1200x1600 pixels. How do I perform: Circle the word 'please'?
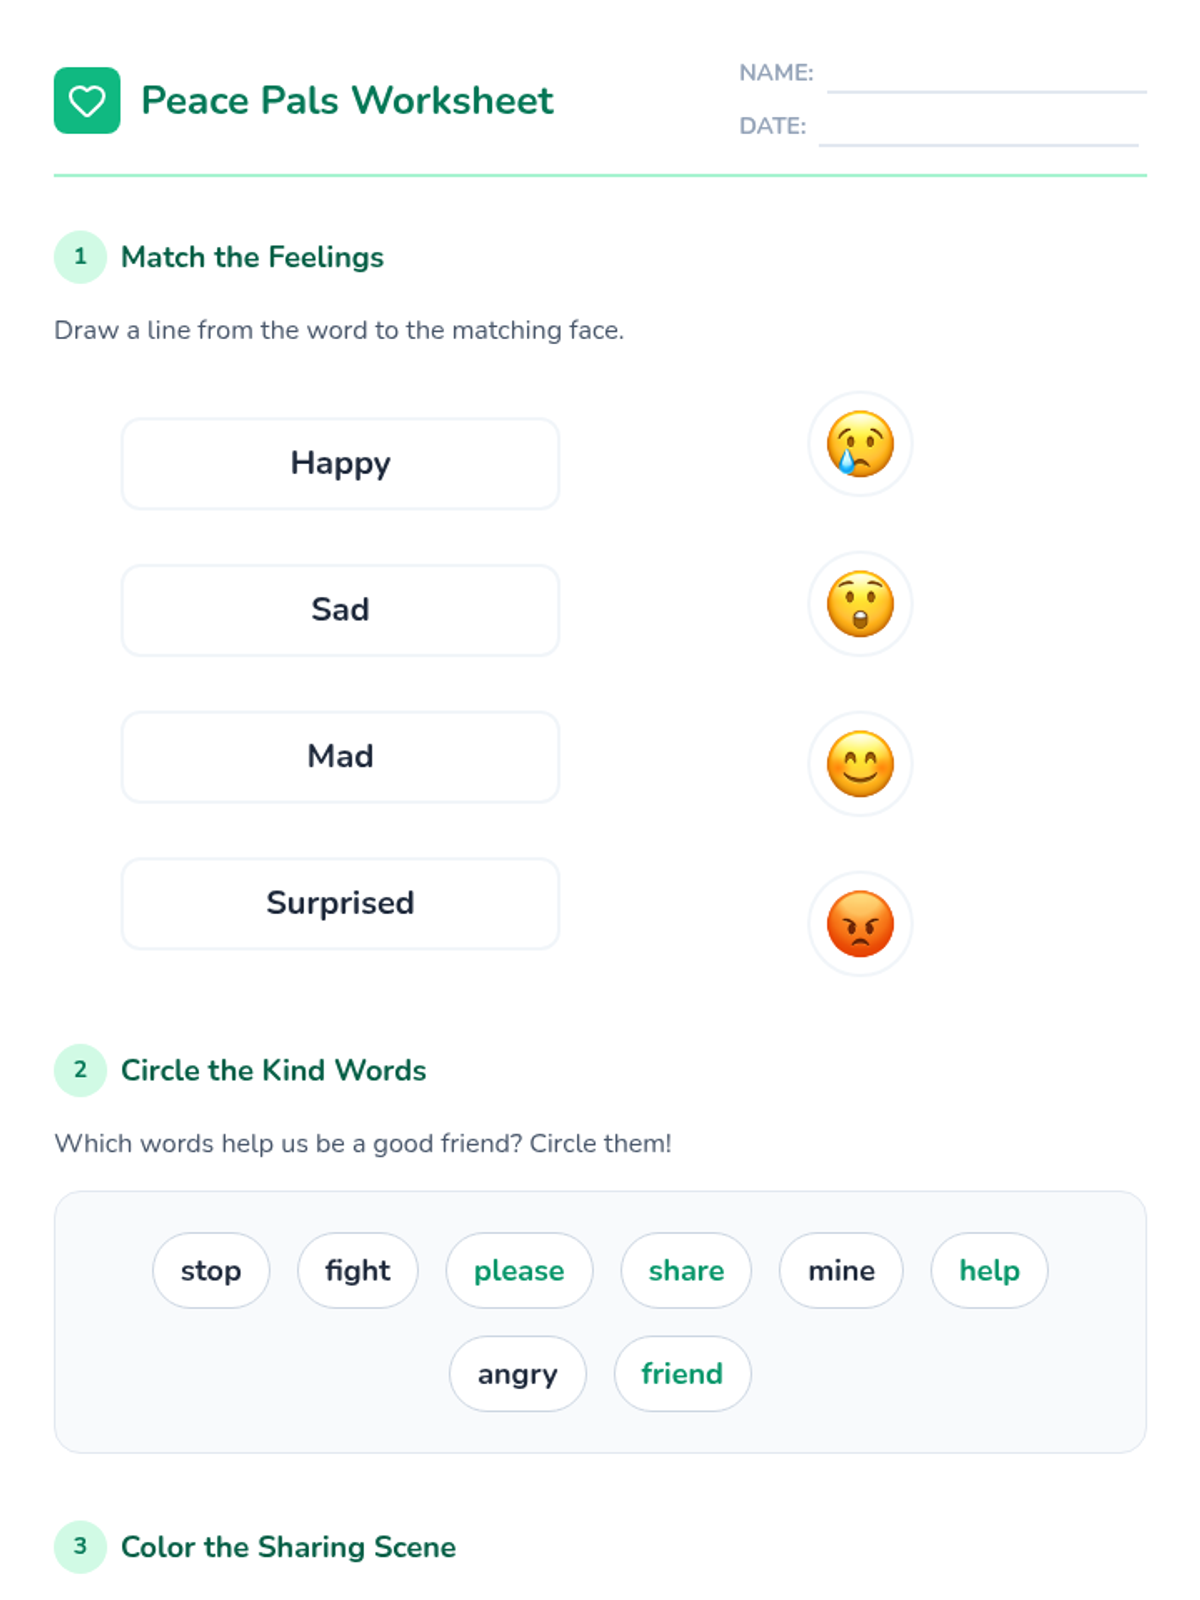click(x=519, y=1270)
